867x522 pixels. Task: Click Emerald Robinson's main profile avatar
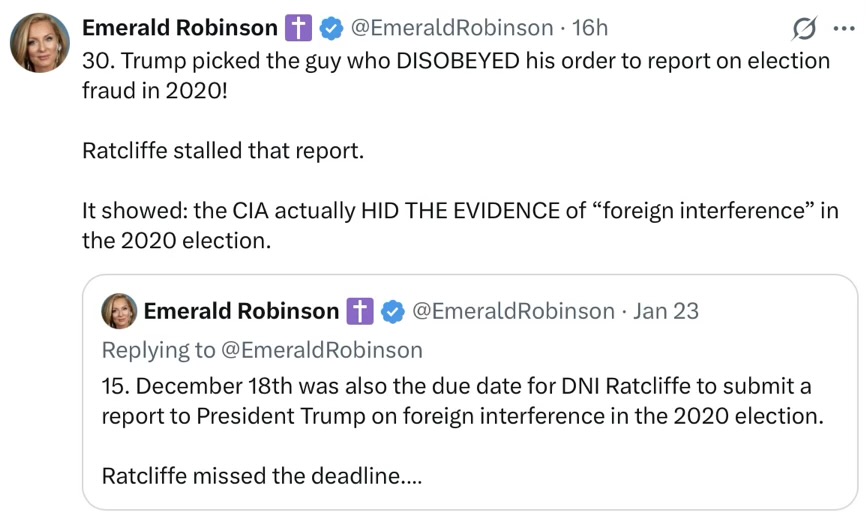click(x=40, y=43)
